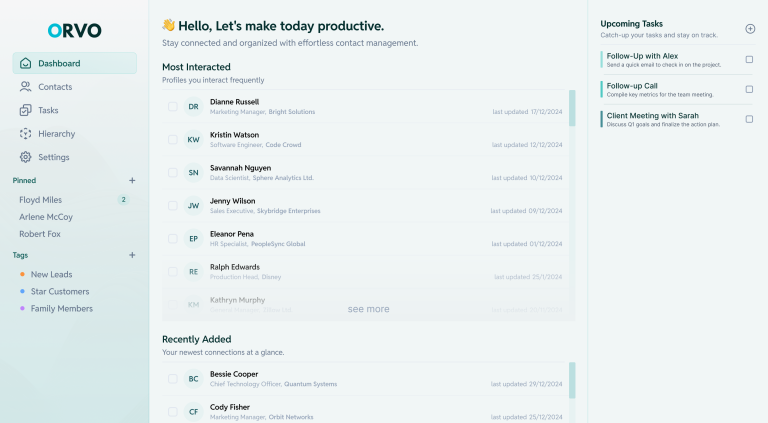Click the badge showing 2 on Floyd Miles

click(x=123, y=200)
